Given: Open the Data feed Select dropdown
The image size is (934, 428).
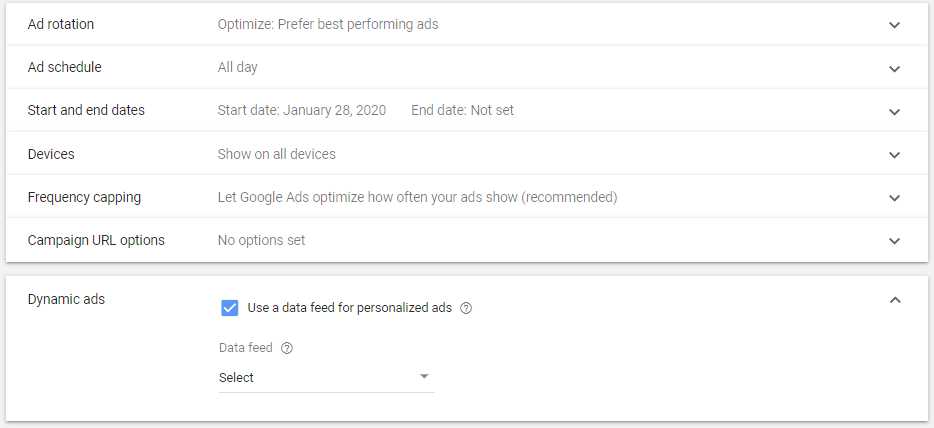Looking at the screenshot, I should click(x=326, y=377).
